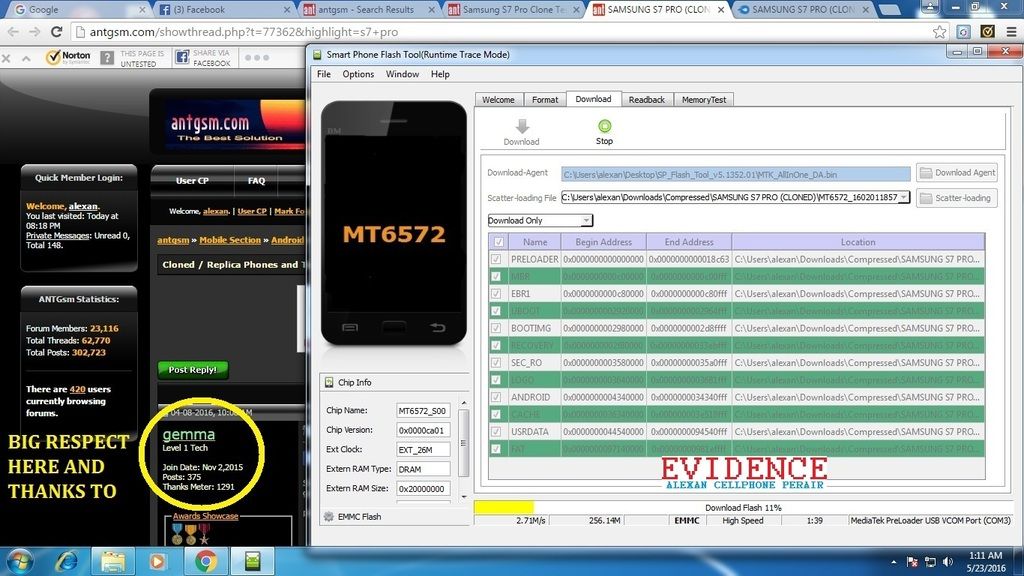Image resolution: width=1024 pixels, height=576 pixels.
Task: Click the browser address bar
Action: tap(500, 32)
